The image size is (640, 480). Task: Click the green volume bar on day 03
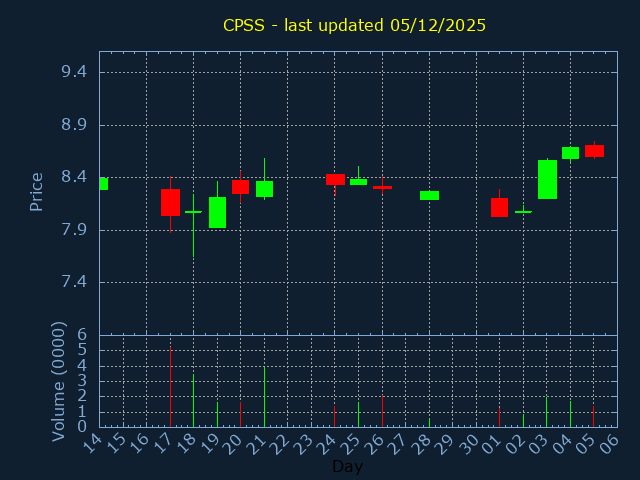[546, 412]
